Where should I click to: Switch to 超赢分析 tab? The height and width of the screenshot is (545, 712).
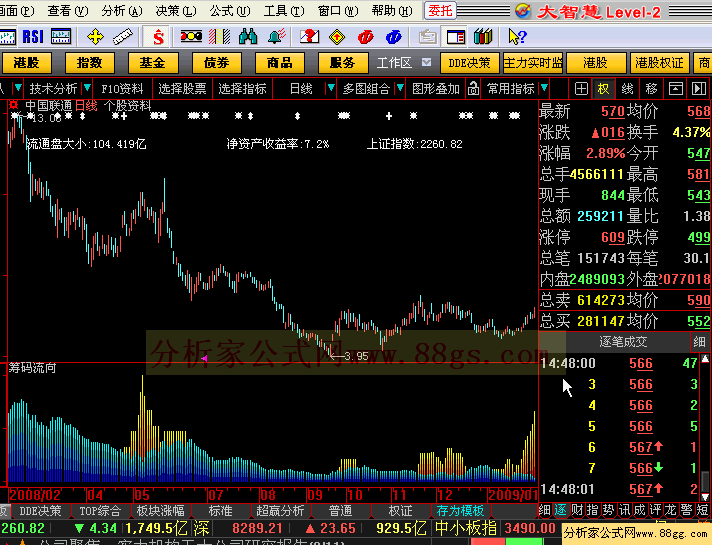click(280, 511)
